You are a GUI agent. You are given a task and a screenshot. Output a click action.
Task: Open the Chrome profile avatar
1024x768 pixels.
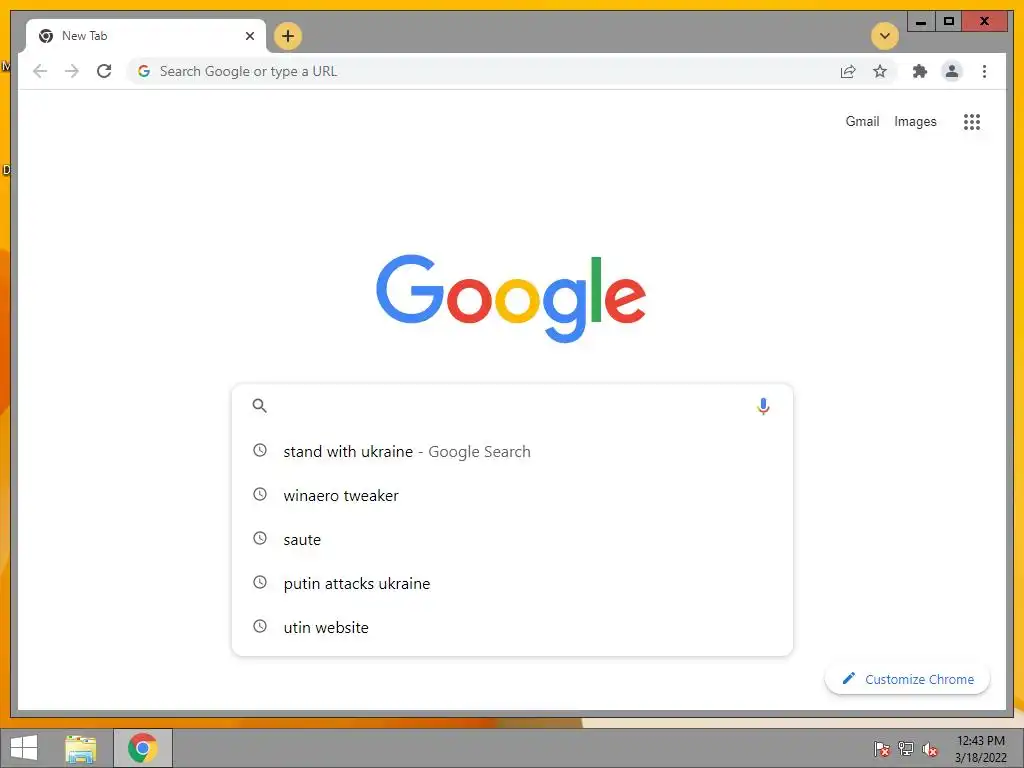pos(952,71)
